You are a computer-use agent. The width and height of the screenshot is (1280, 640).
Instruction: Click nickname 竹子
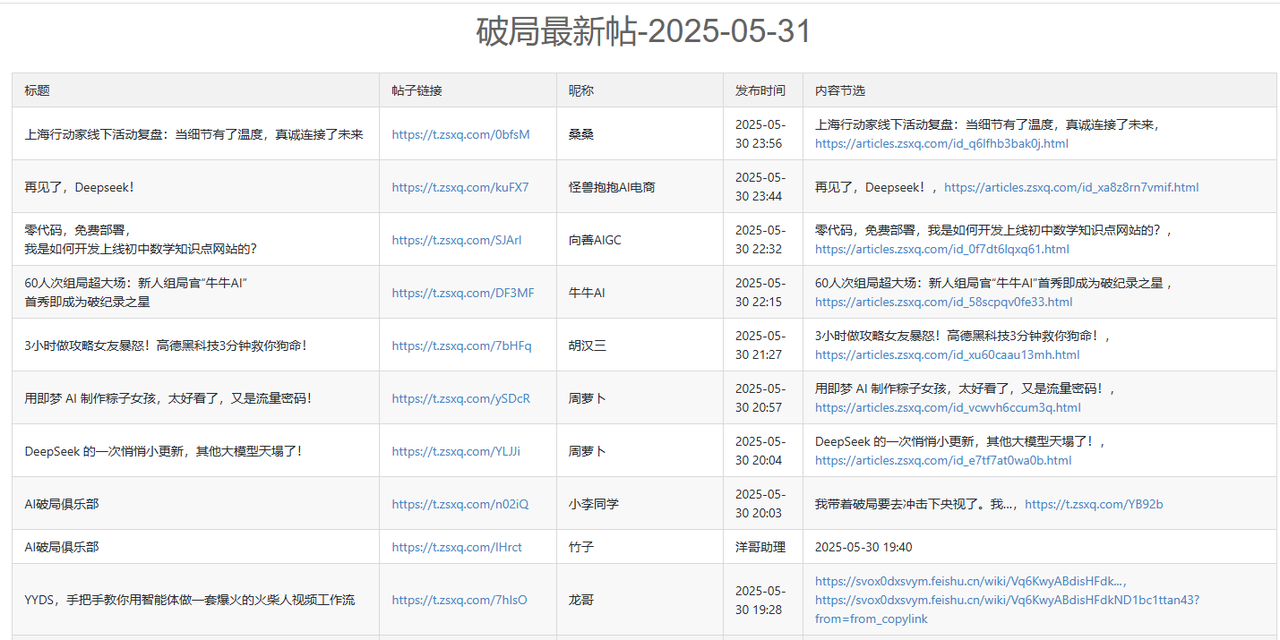point(581,547)
